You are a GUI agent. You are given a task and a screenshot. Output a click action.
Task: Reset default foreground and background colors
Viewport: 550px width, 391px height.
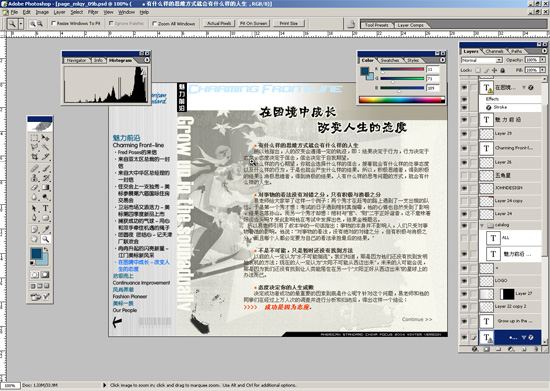[x=32, y=263]
